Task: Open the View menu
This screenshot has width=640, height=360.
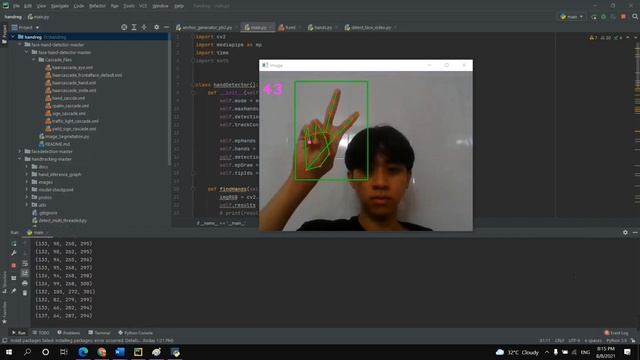Action: tap(41, 6)
